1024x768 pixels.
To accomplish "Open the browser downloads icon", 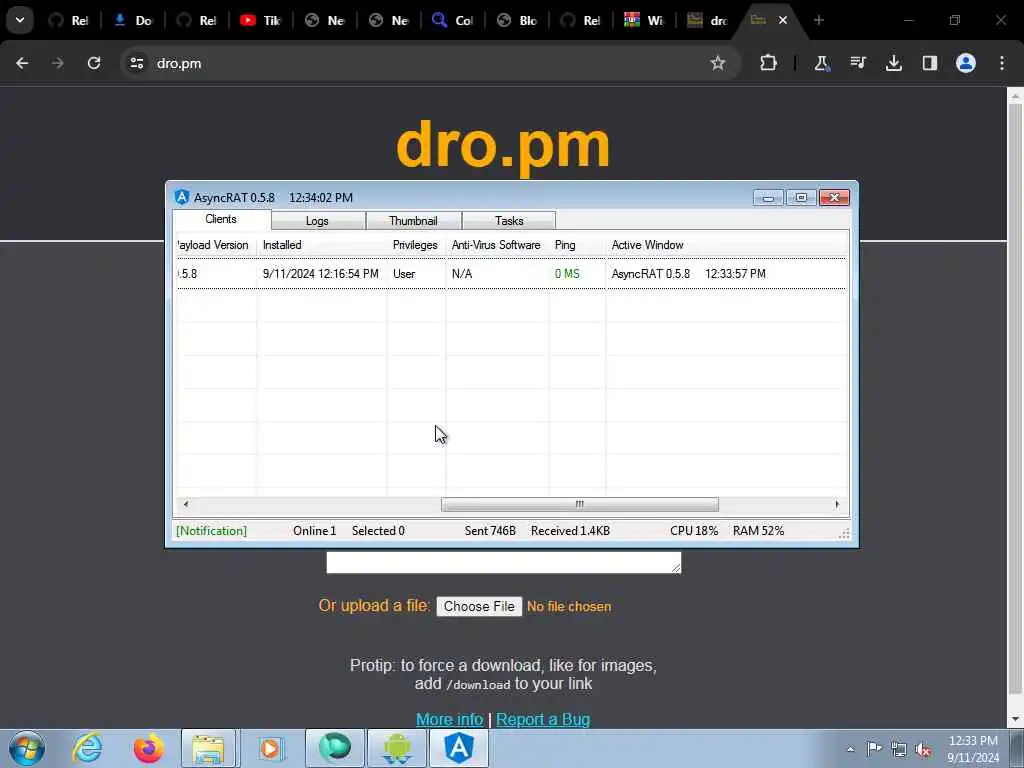I will [x=893, y=63].
